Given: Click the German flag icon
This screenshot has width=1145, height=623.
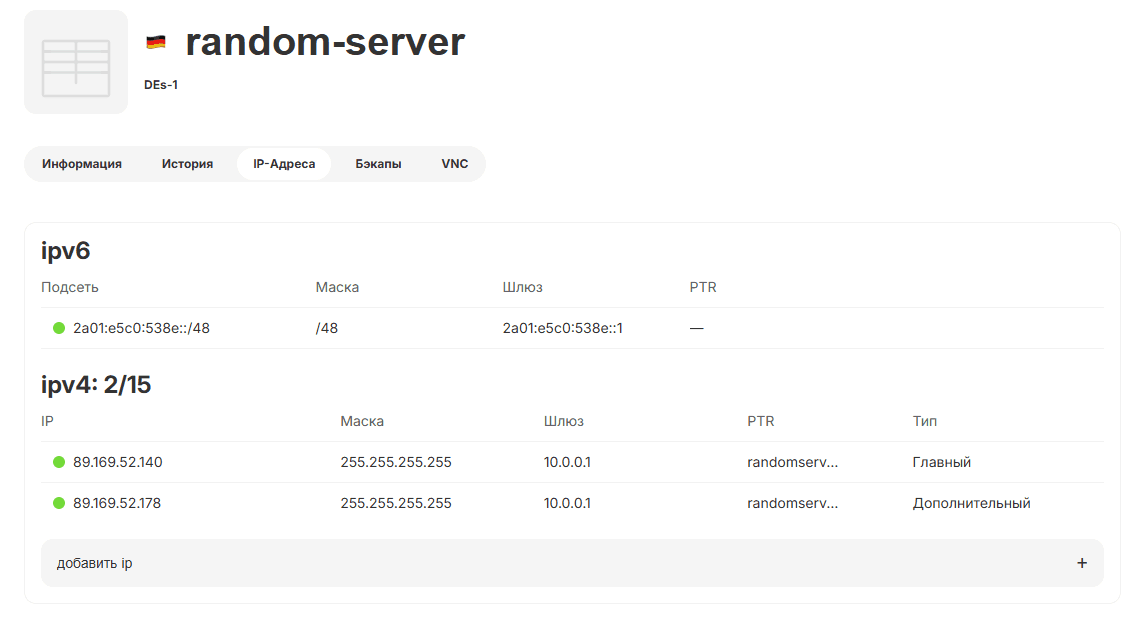Looking at the screenshot, I should [x=156, y=42].
